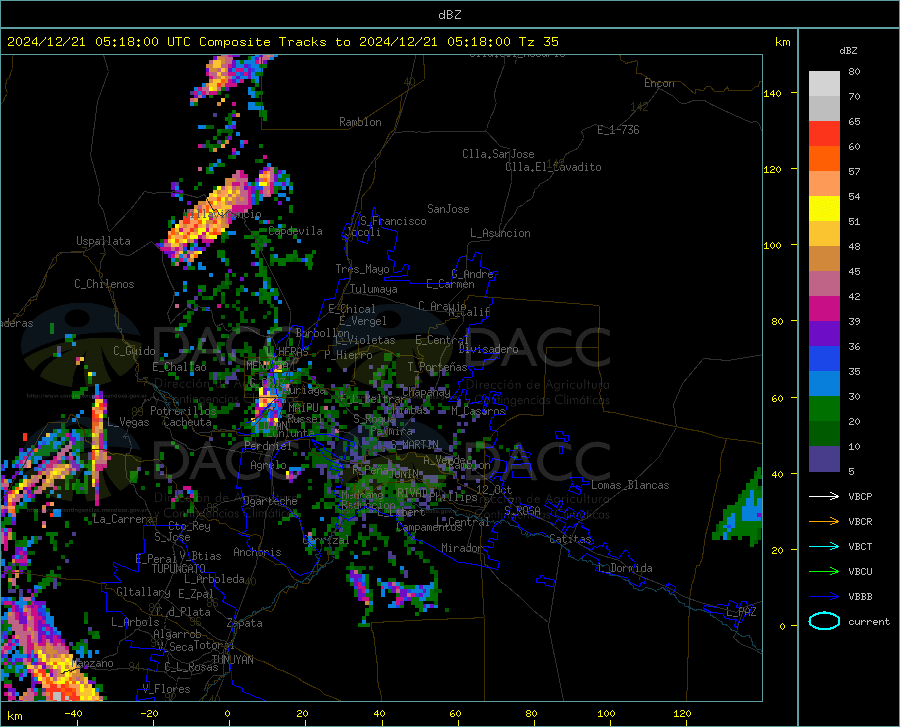900x727 pixels.
Task: Click the Zapata map label
Action: 245,623
